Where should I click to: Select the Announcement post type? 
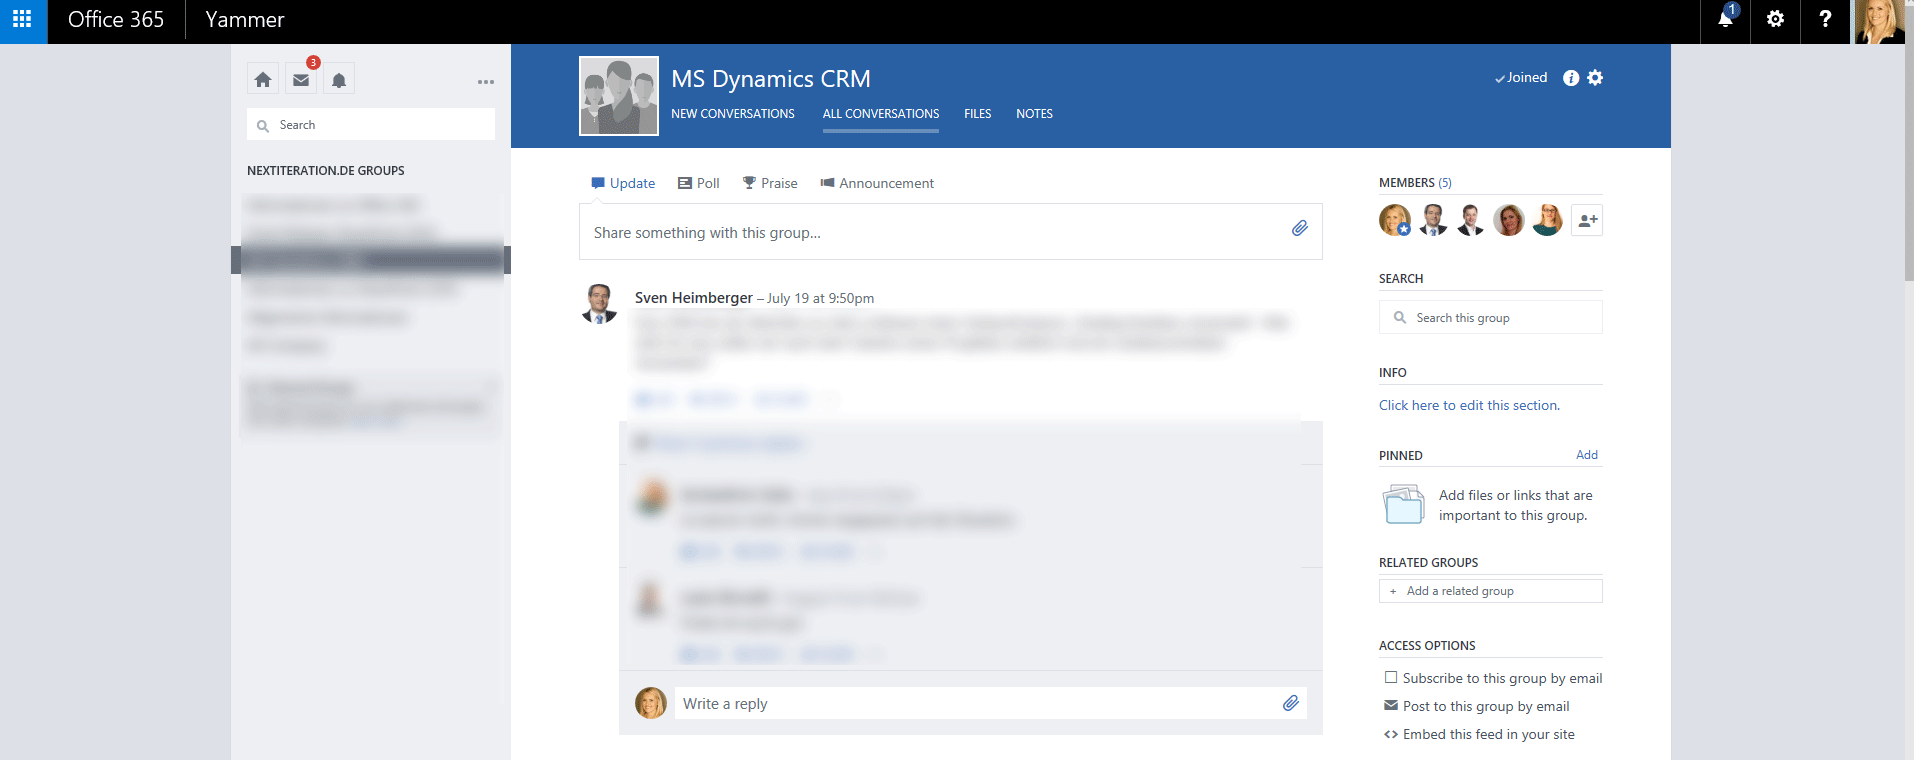[x=877, y=183]
